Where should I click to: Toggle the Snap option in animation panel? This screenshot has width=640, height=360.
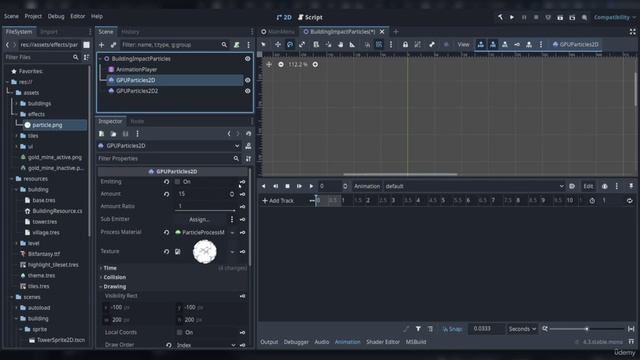click(452, 329)
